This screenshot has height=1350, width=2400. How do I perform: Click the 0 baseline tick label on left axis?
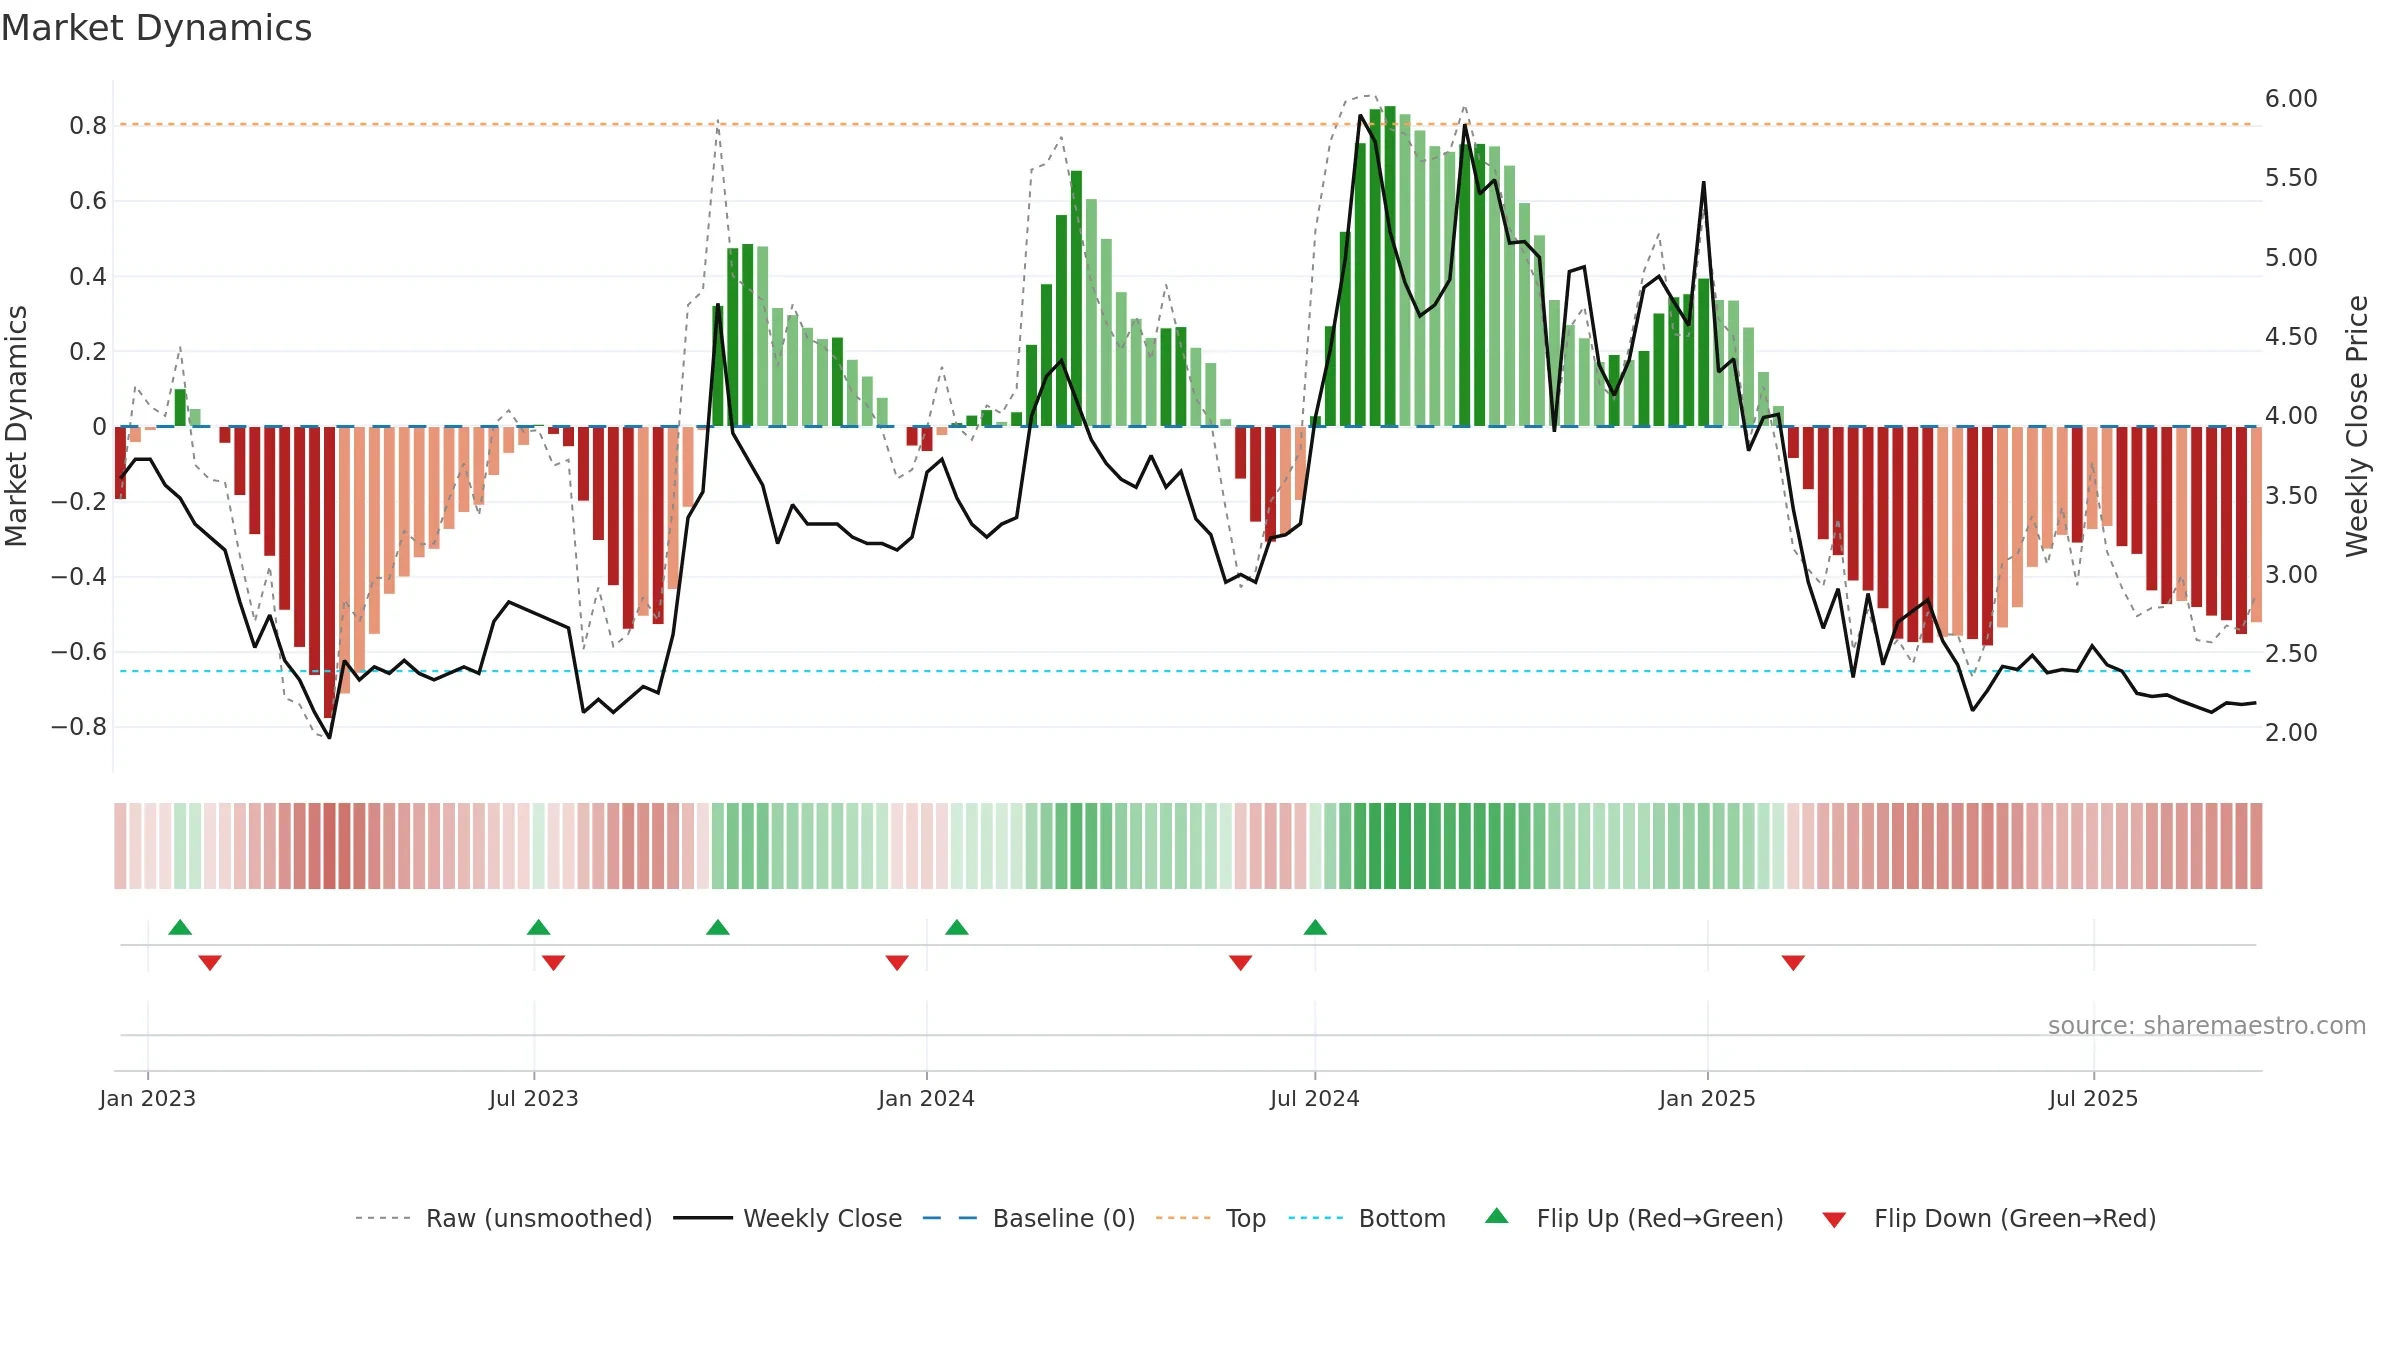coord(99,427)
